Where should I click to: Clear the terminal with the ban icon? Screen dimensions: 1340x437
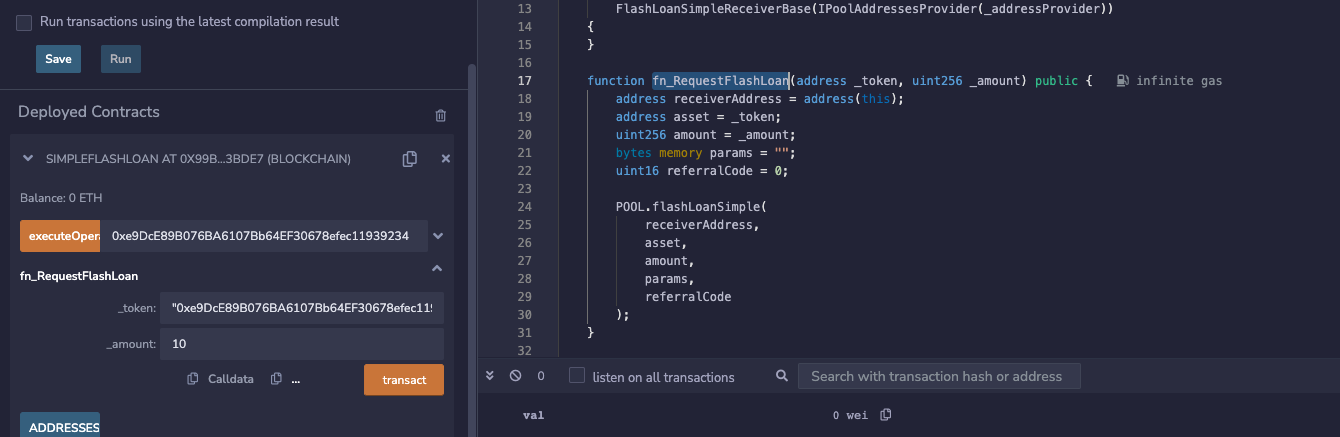click(515, 376)
